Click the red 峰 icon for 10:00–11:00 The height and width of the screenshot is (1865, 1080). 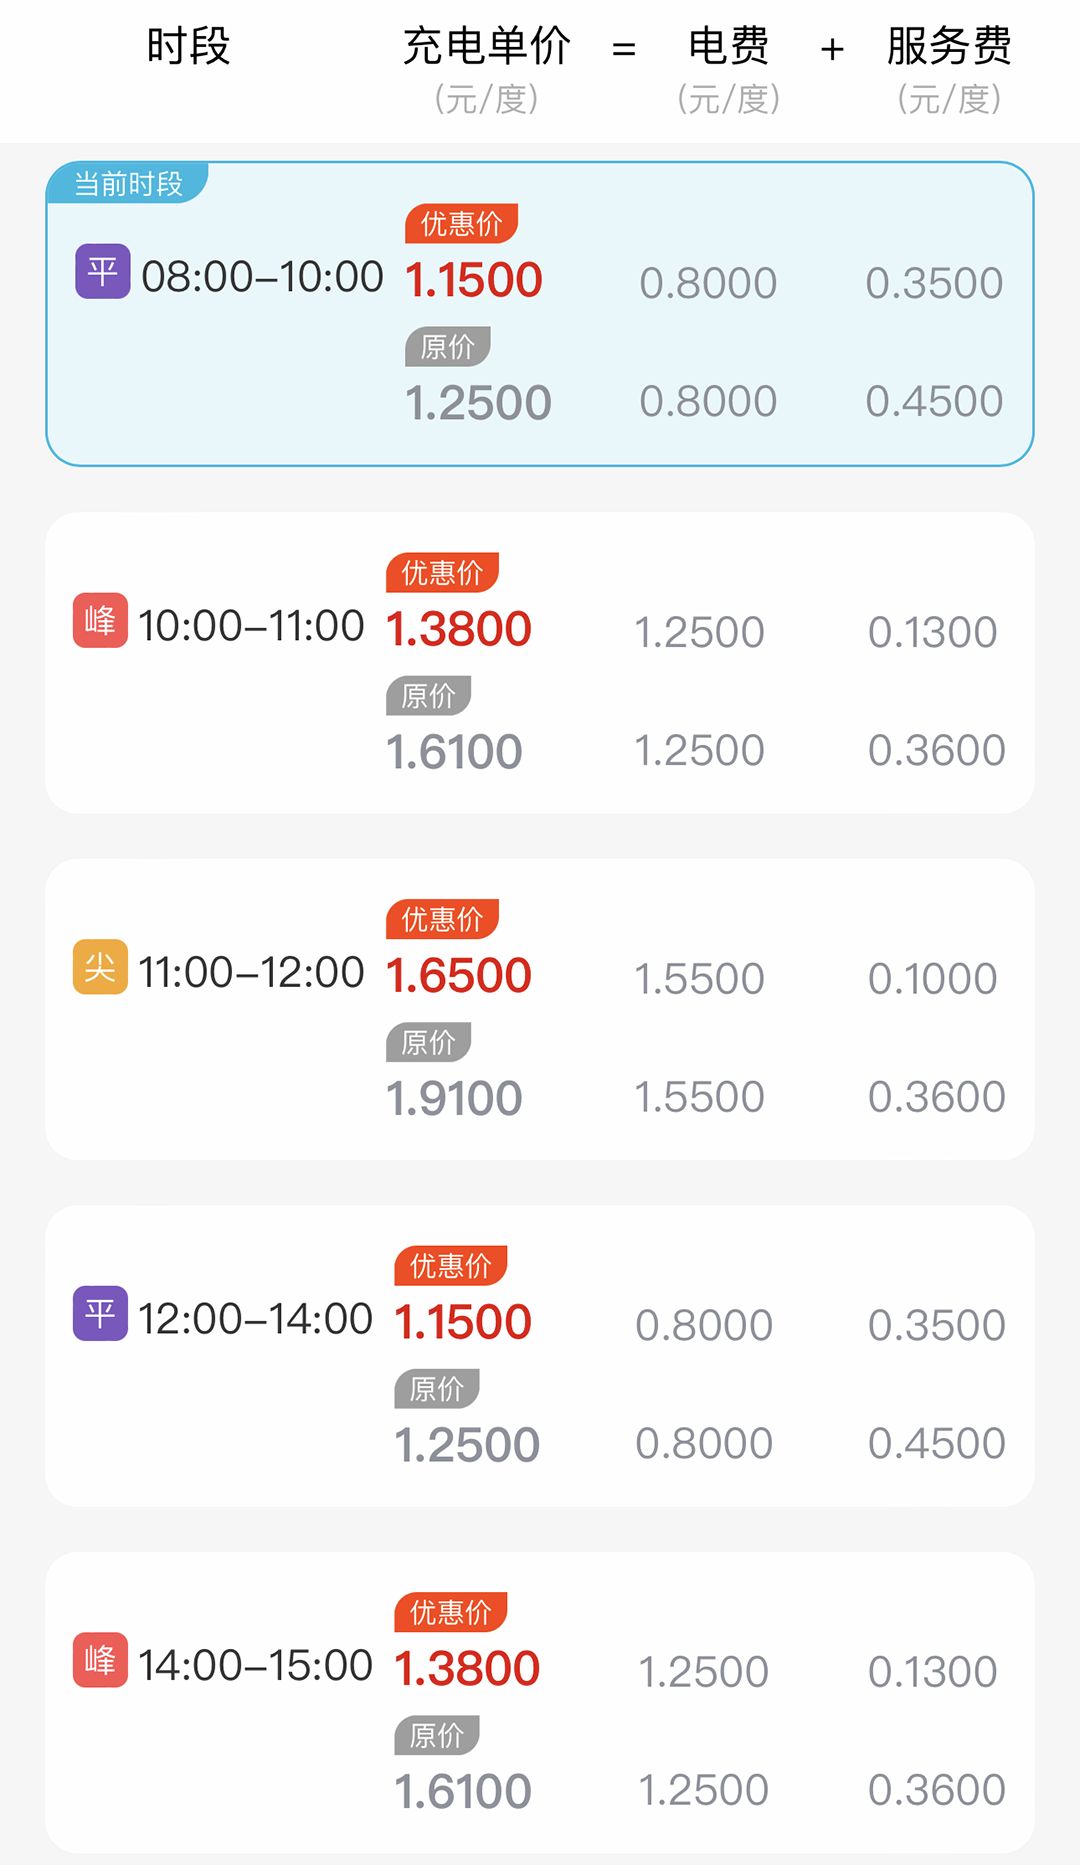(100, 620)
